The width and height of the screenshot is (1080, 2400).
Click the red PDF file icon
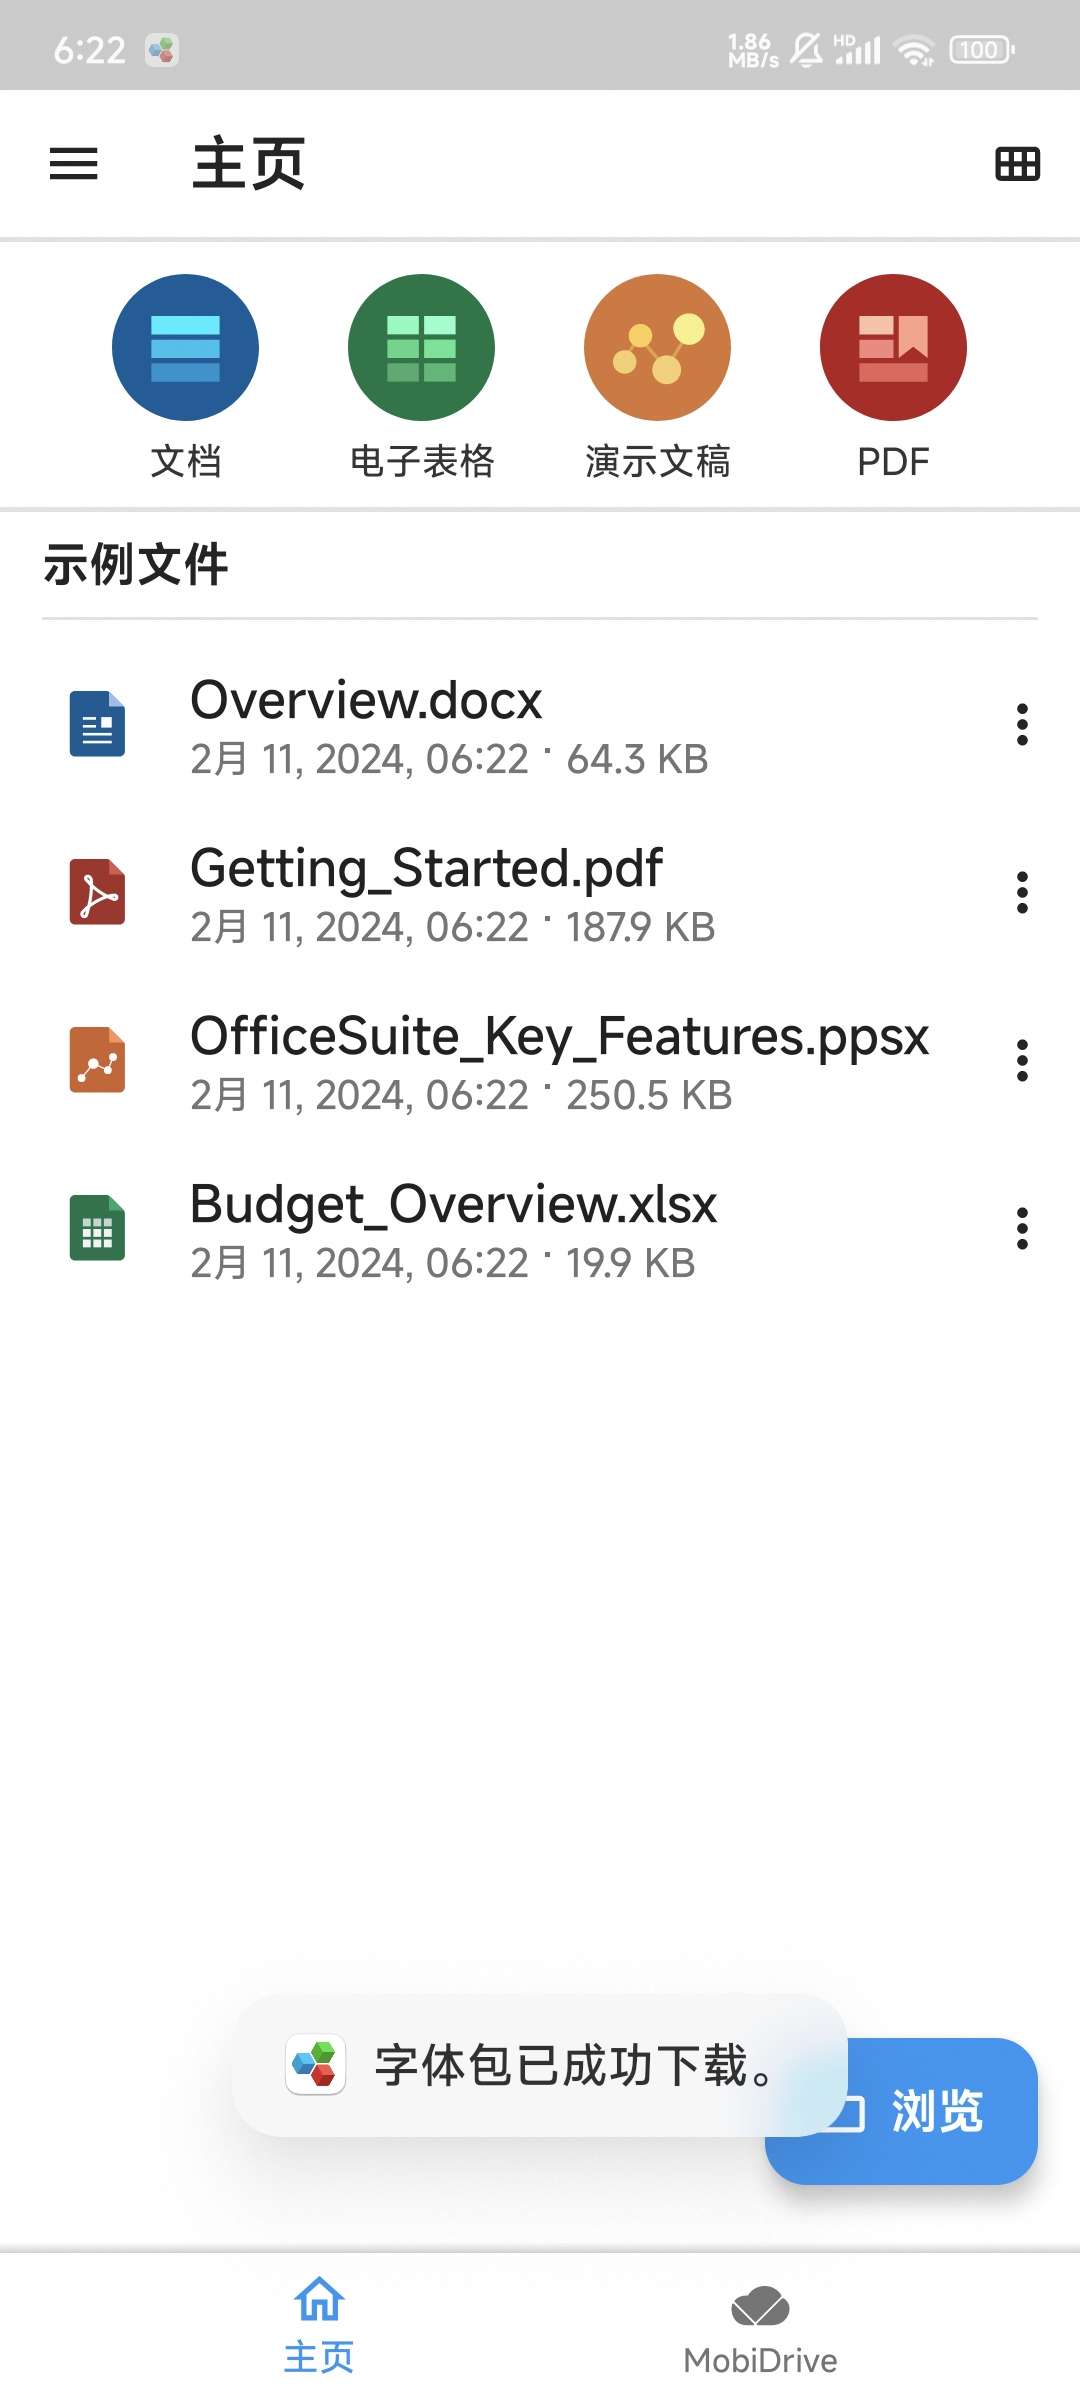pos(97,892)
